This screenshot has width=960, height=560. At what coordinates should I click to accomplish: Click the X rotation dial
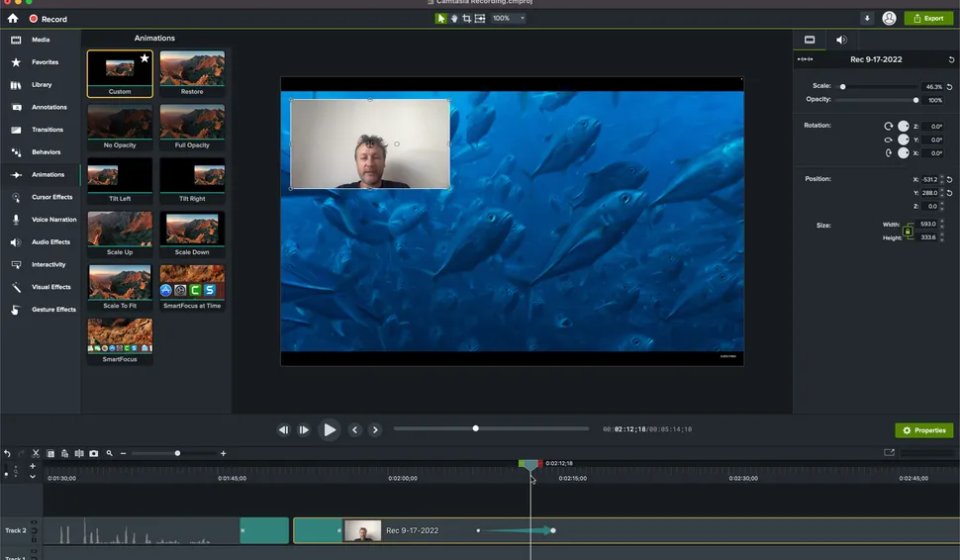903,153
